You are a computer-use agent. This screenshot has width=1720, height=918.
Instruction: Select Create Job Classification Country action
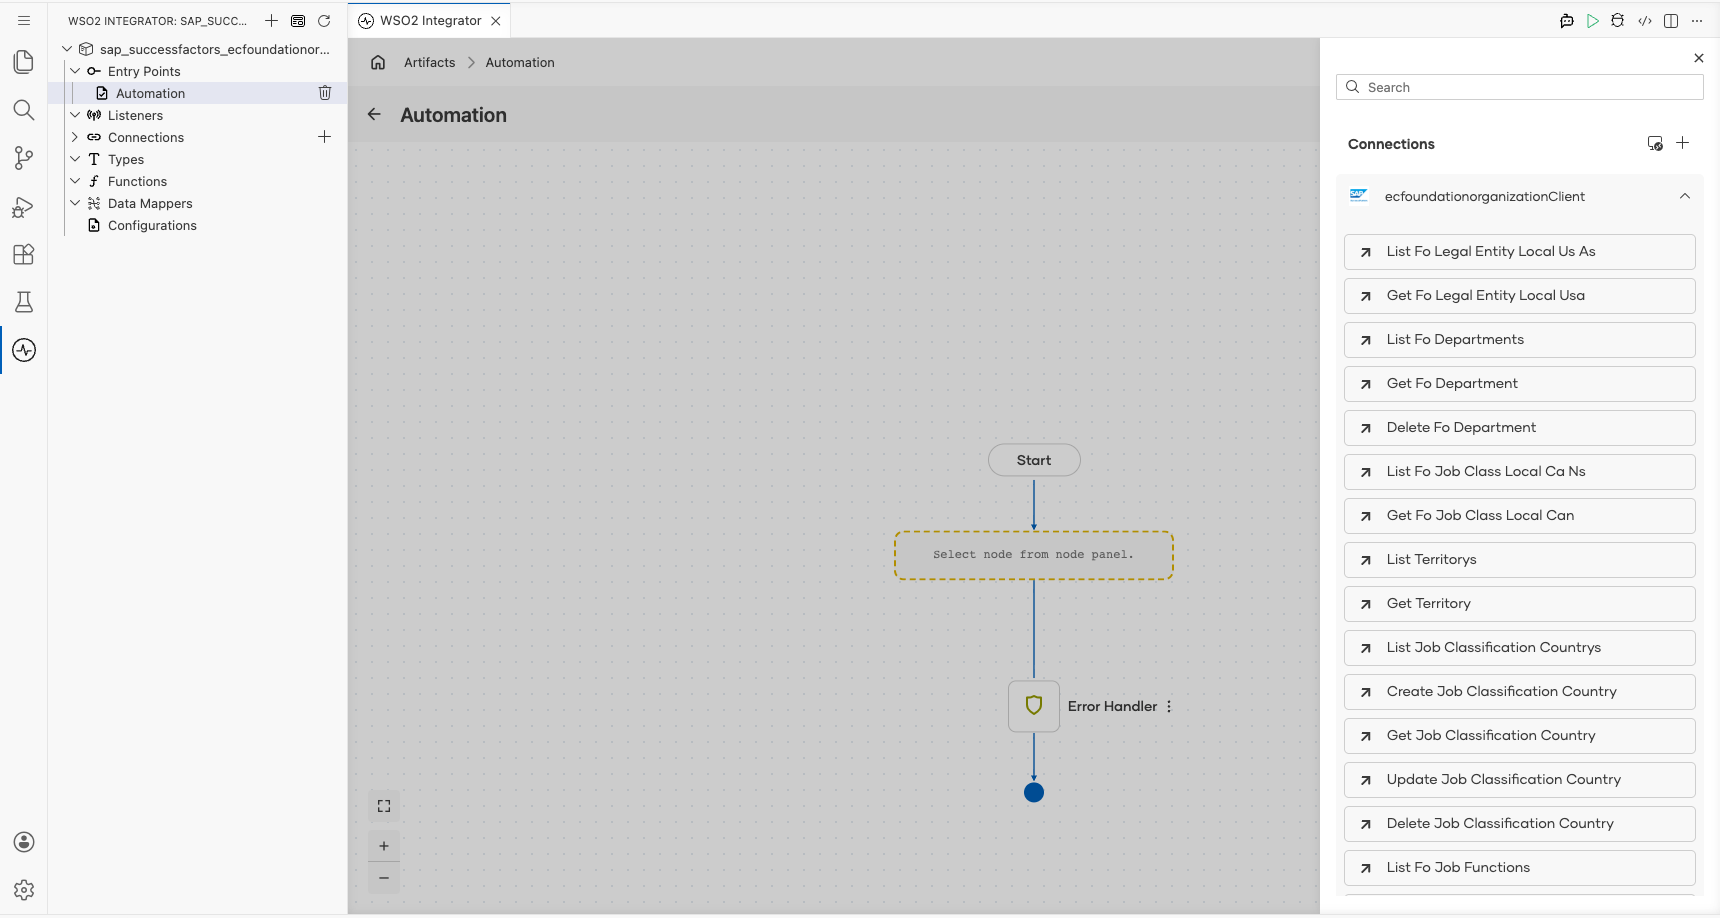[x=1520, y=692]
